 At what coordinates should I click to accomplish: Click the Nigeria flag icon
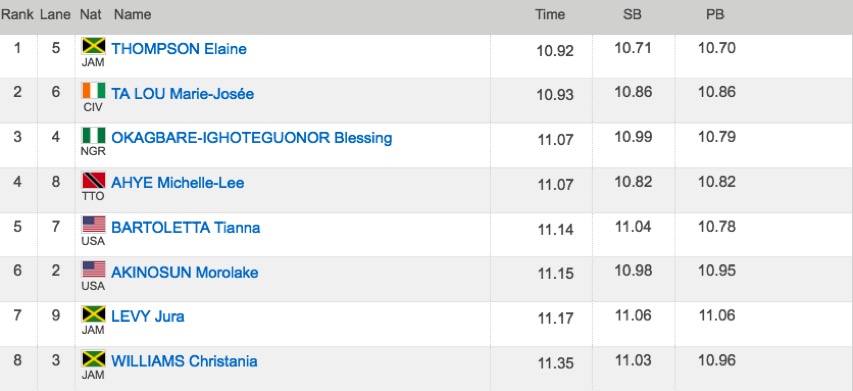pos(94,135)
